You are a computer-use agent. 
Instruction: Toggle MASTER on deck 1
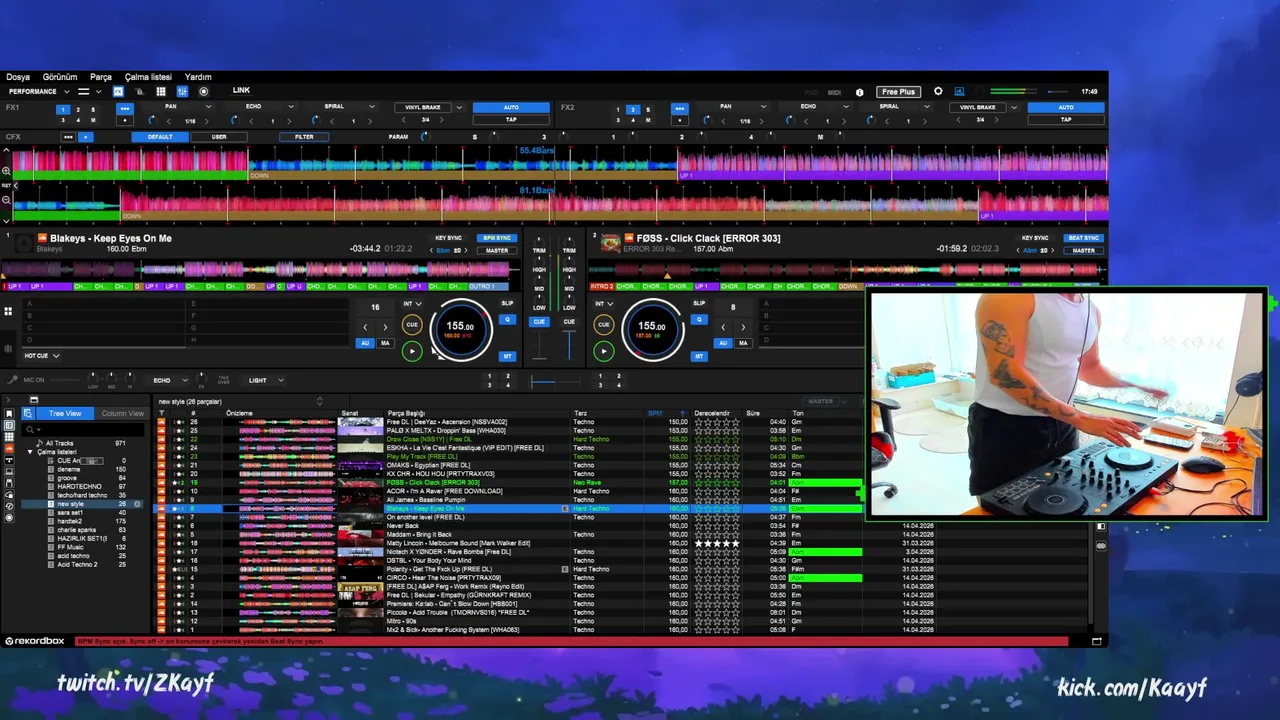coord(496,250)
